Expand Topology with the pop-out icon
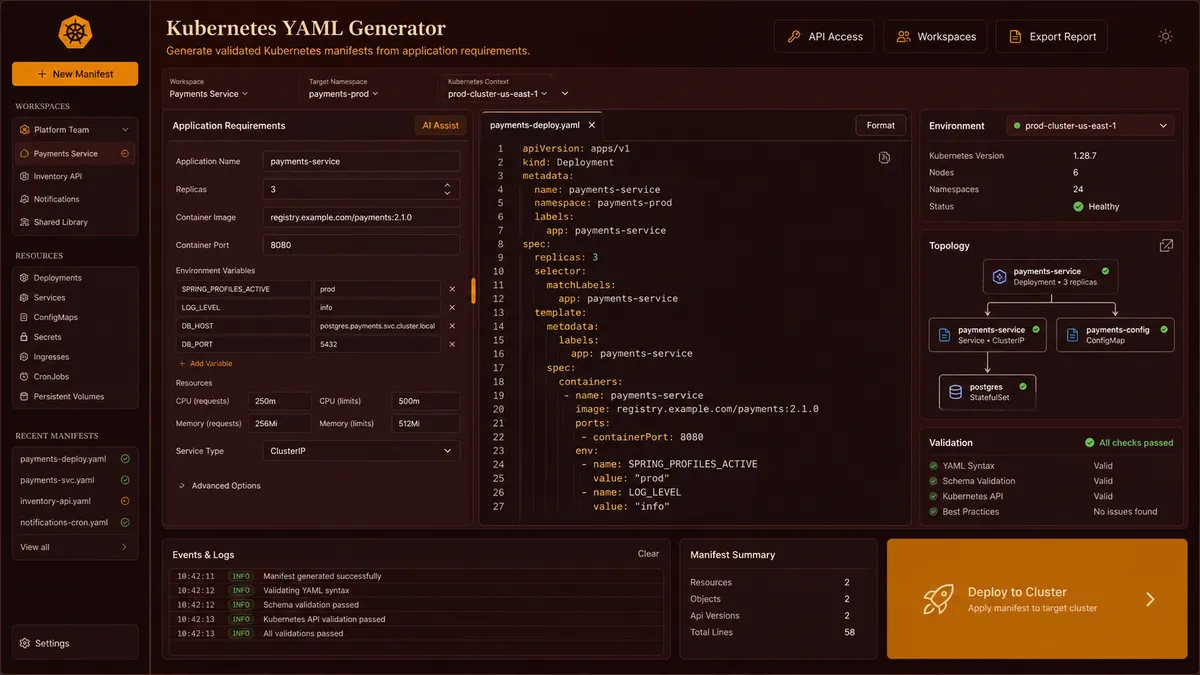1200x675 pixels. [x=1166, y=245]
